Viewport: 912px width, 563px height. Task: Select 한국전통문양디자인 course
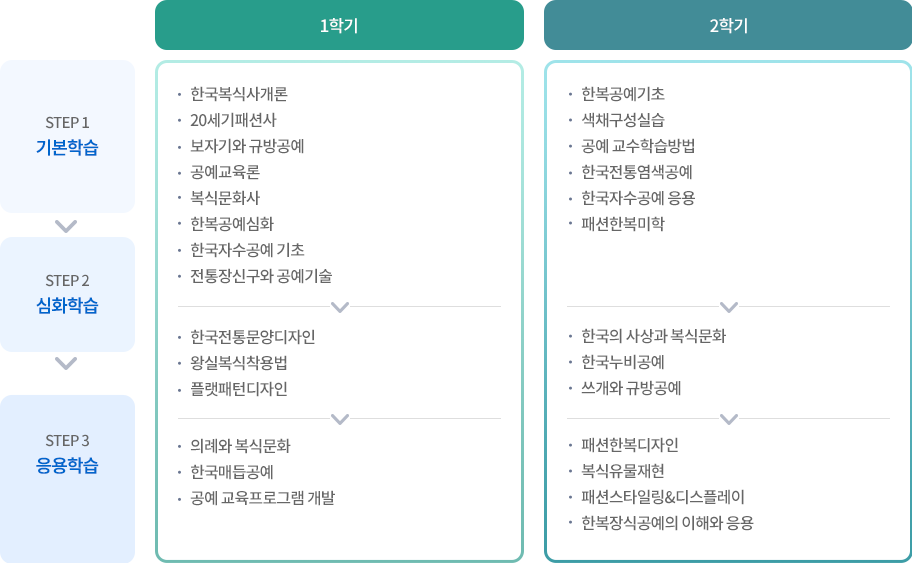252,337
